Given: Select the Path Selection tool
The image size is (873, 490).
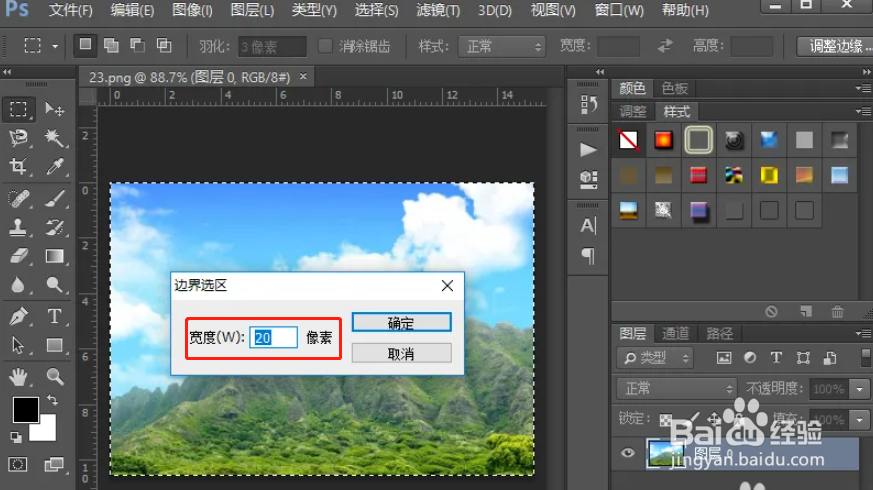Looking at the screenshot, I should click(x=18, y=345).
